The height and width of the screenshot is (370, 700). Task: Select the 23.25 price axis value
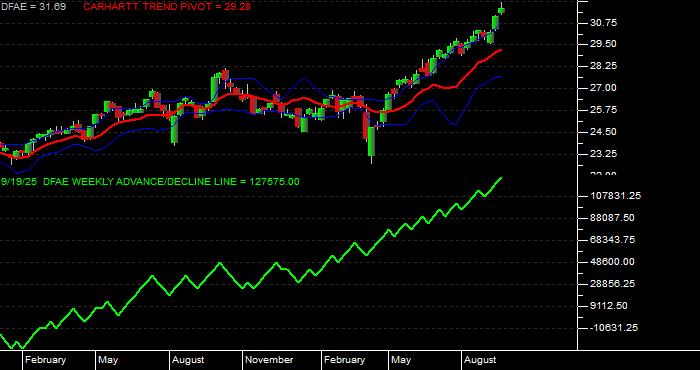[604, 154]
